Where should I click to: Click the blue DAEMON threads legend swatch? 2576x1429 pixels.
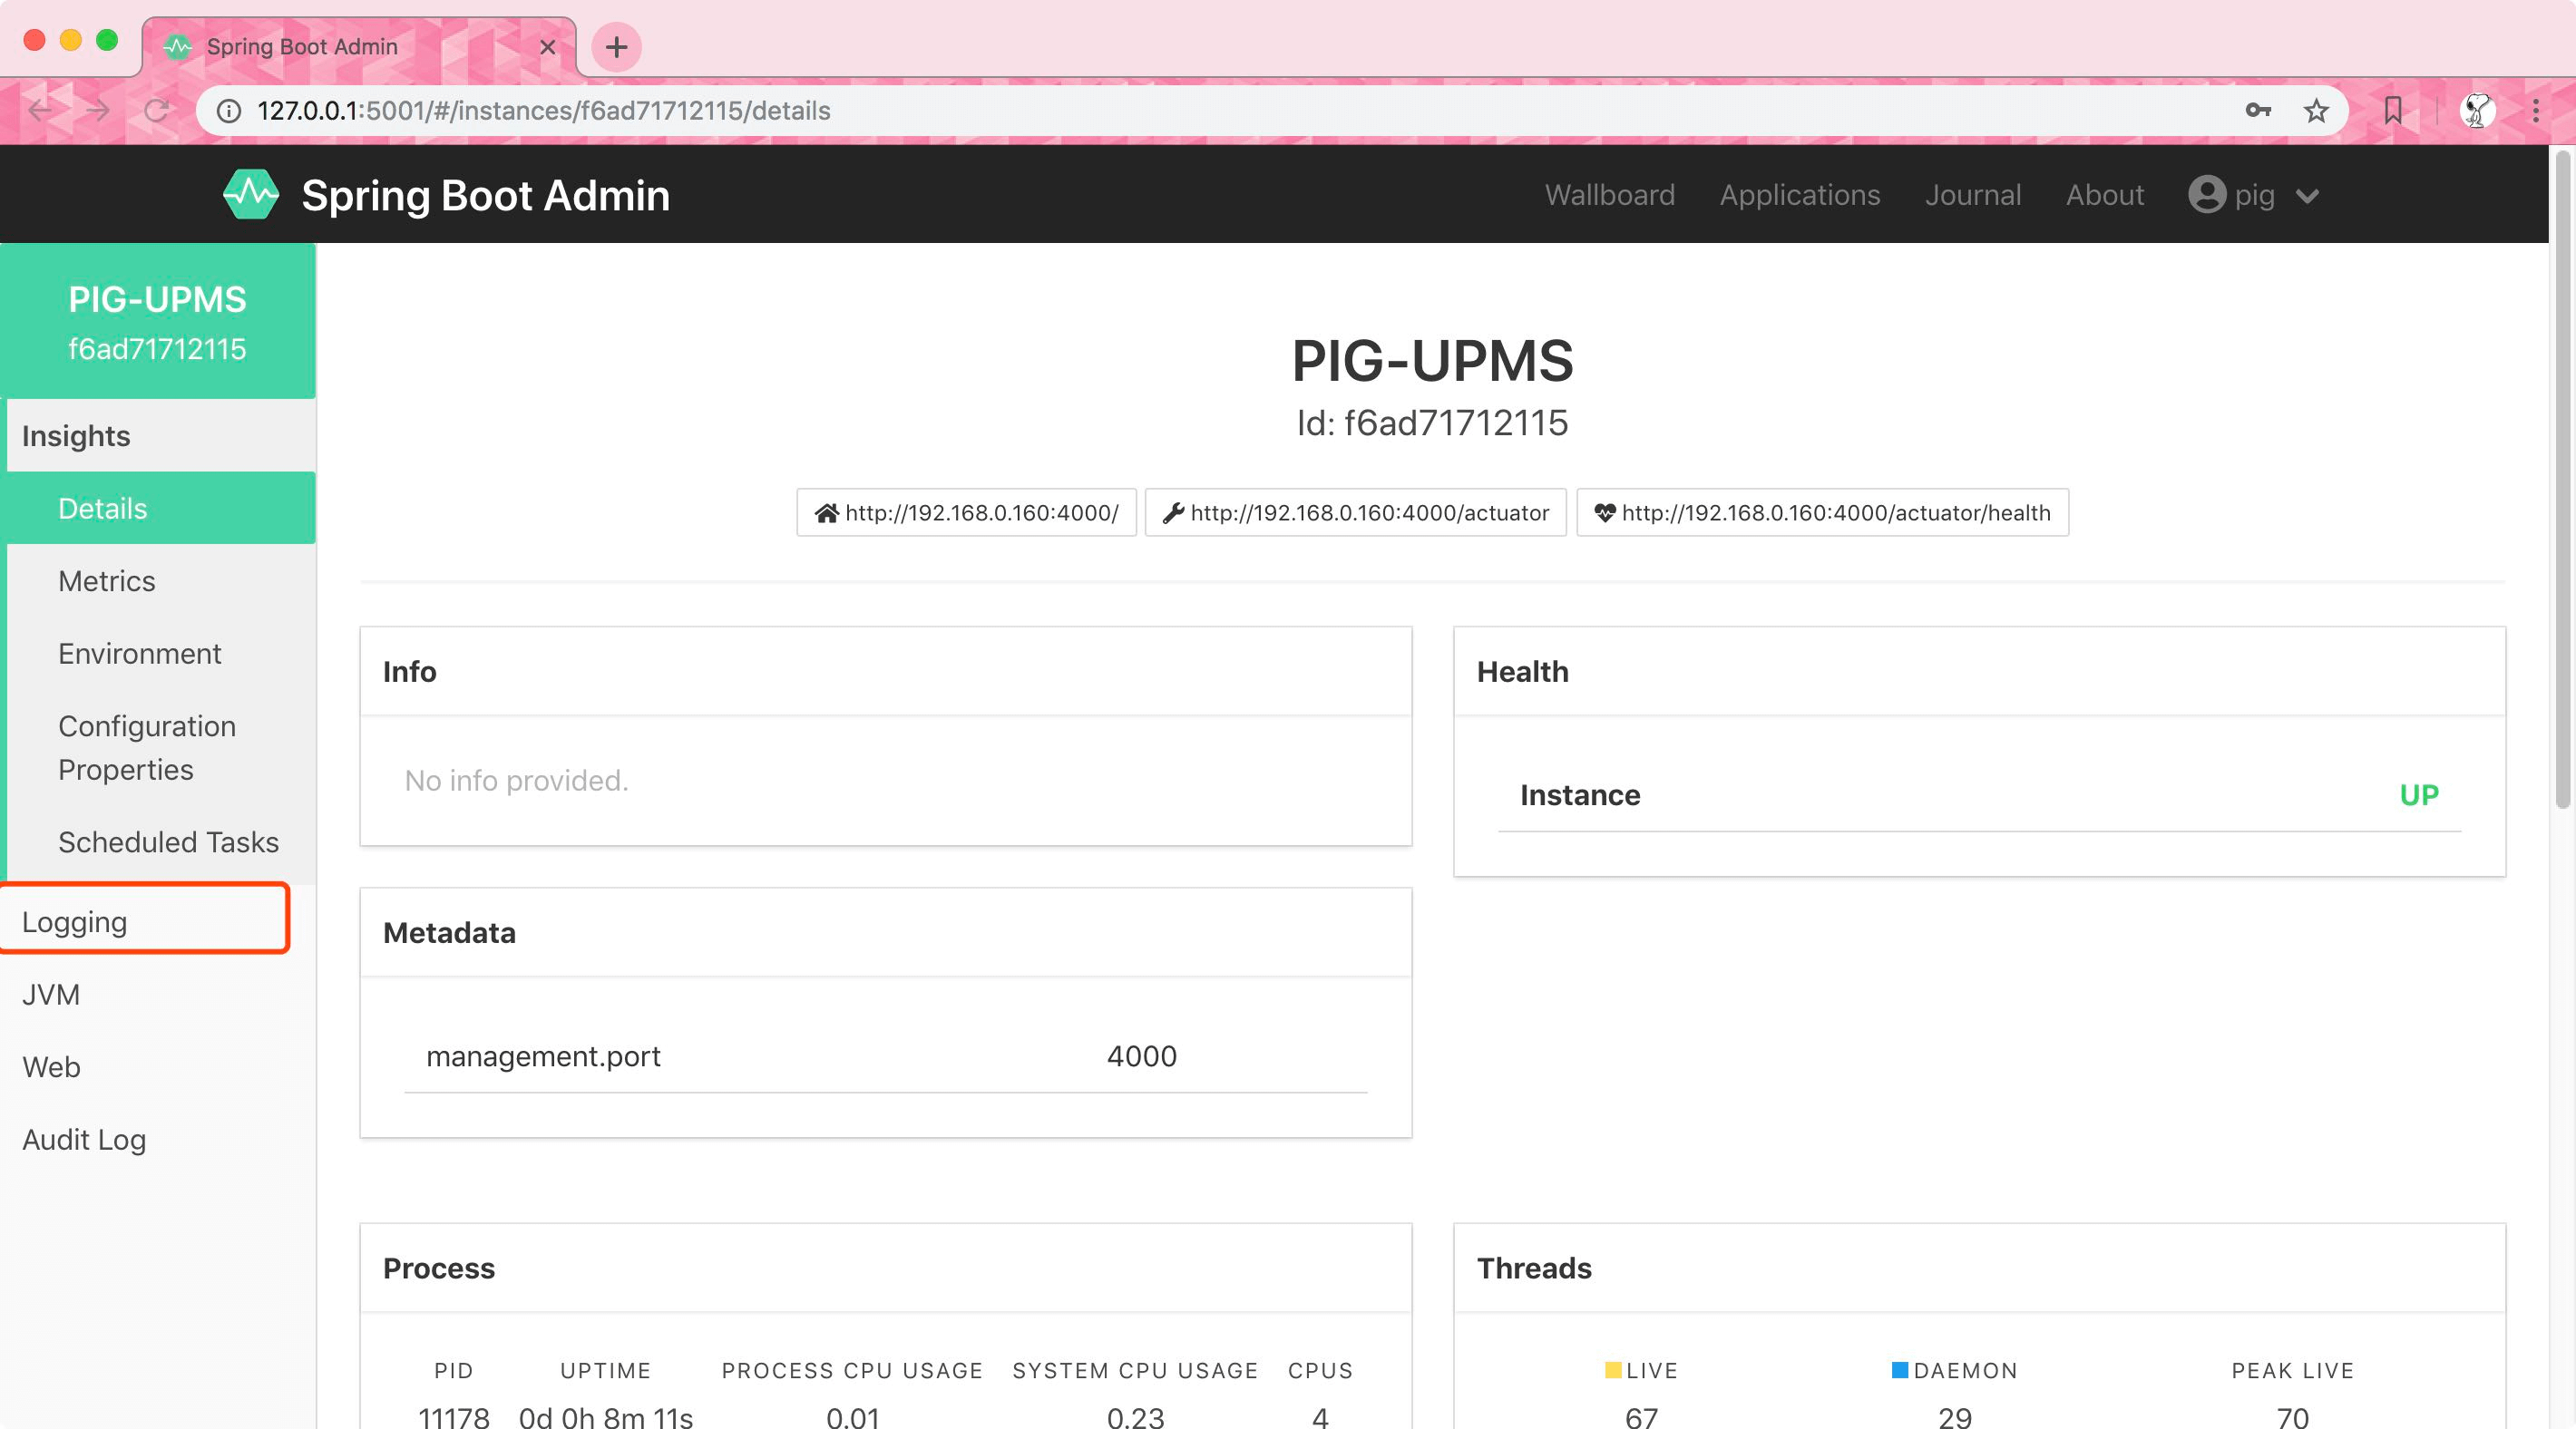(x=1900, y=1370)
